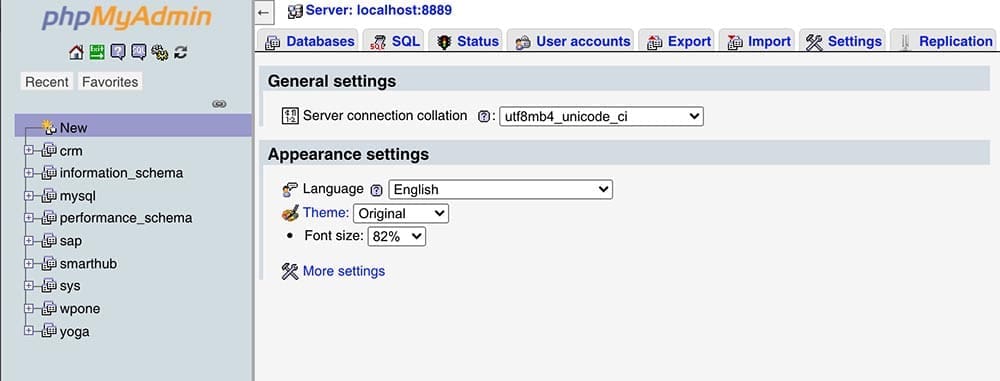Collapse navigation panel arrow button

[x=264, y=12]
